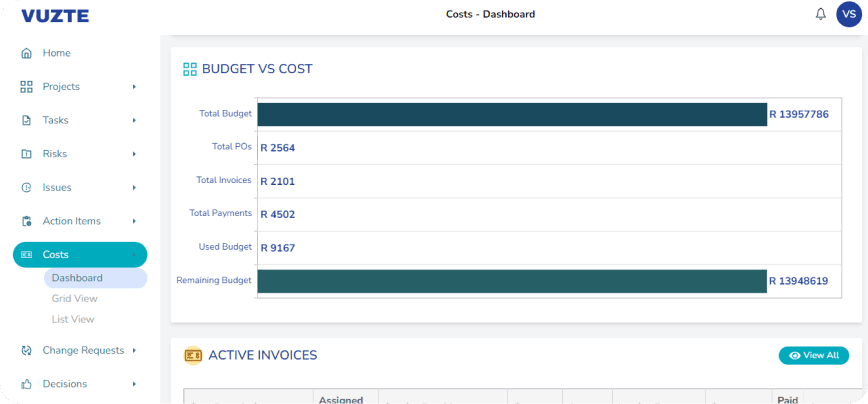868x404 pixels.
Task: Select Dashboard under Costs
Action: tap(95, 278)
